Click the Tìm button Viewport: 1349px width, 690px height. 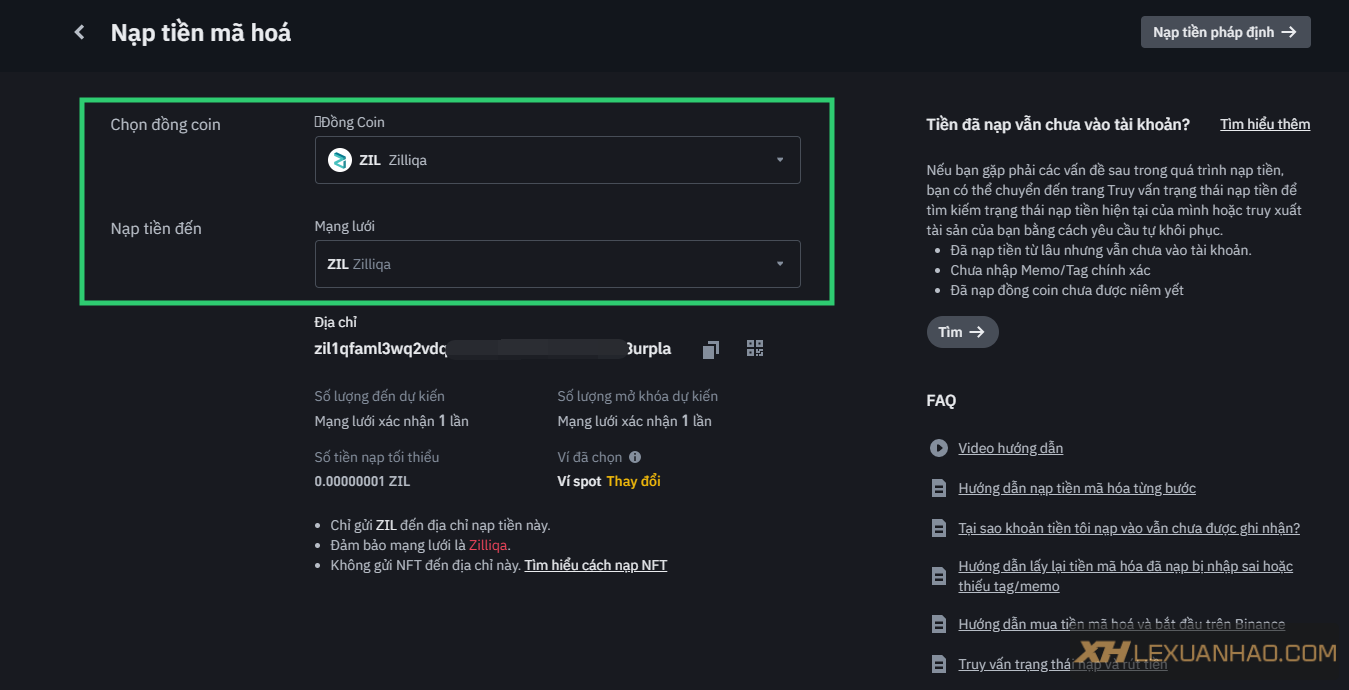962,332
